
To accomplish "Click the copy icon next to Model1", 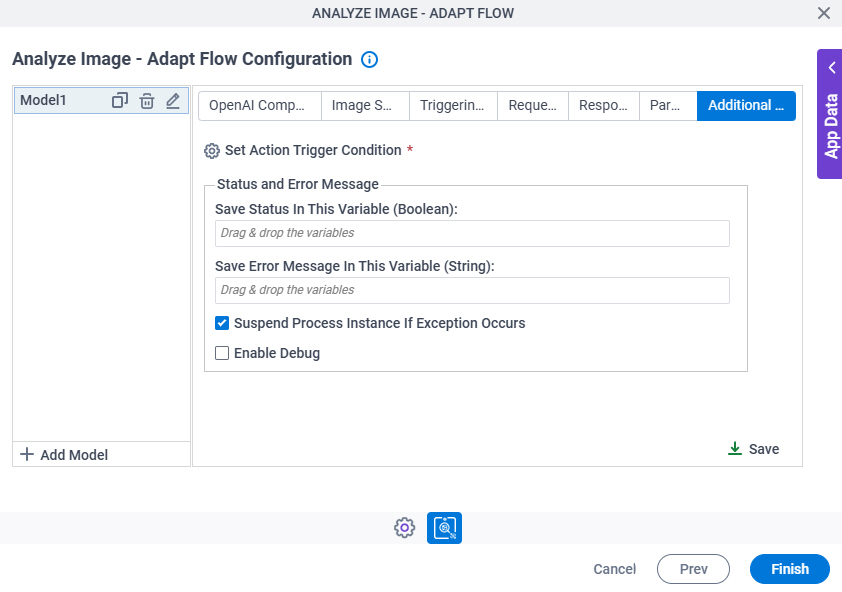I will [119, 100].
